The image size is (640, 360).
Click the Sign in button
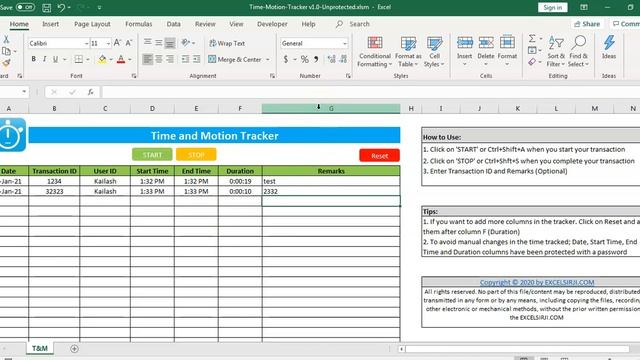(552, 7)
